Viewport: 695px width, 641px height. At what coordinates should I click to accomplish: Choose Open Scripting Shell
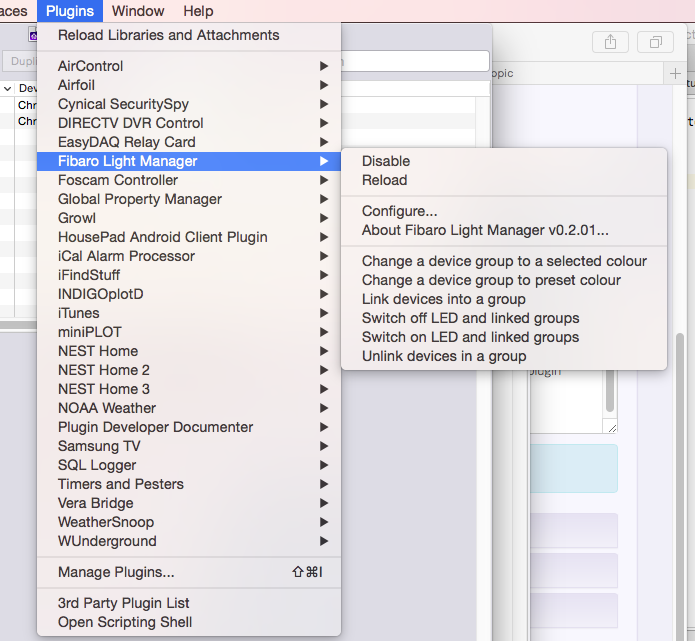tap(189, 622)
